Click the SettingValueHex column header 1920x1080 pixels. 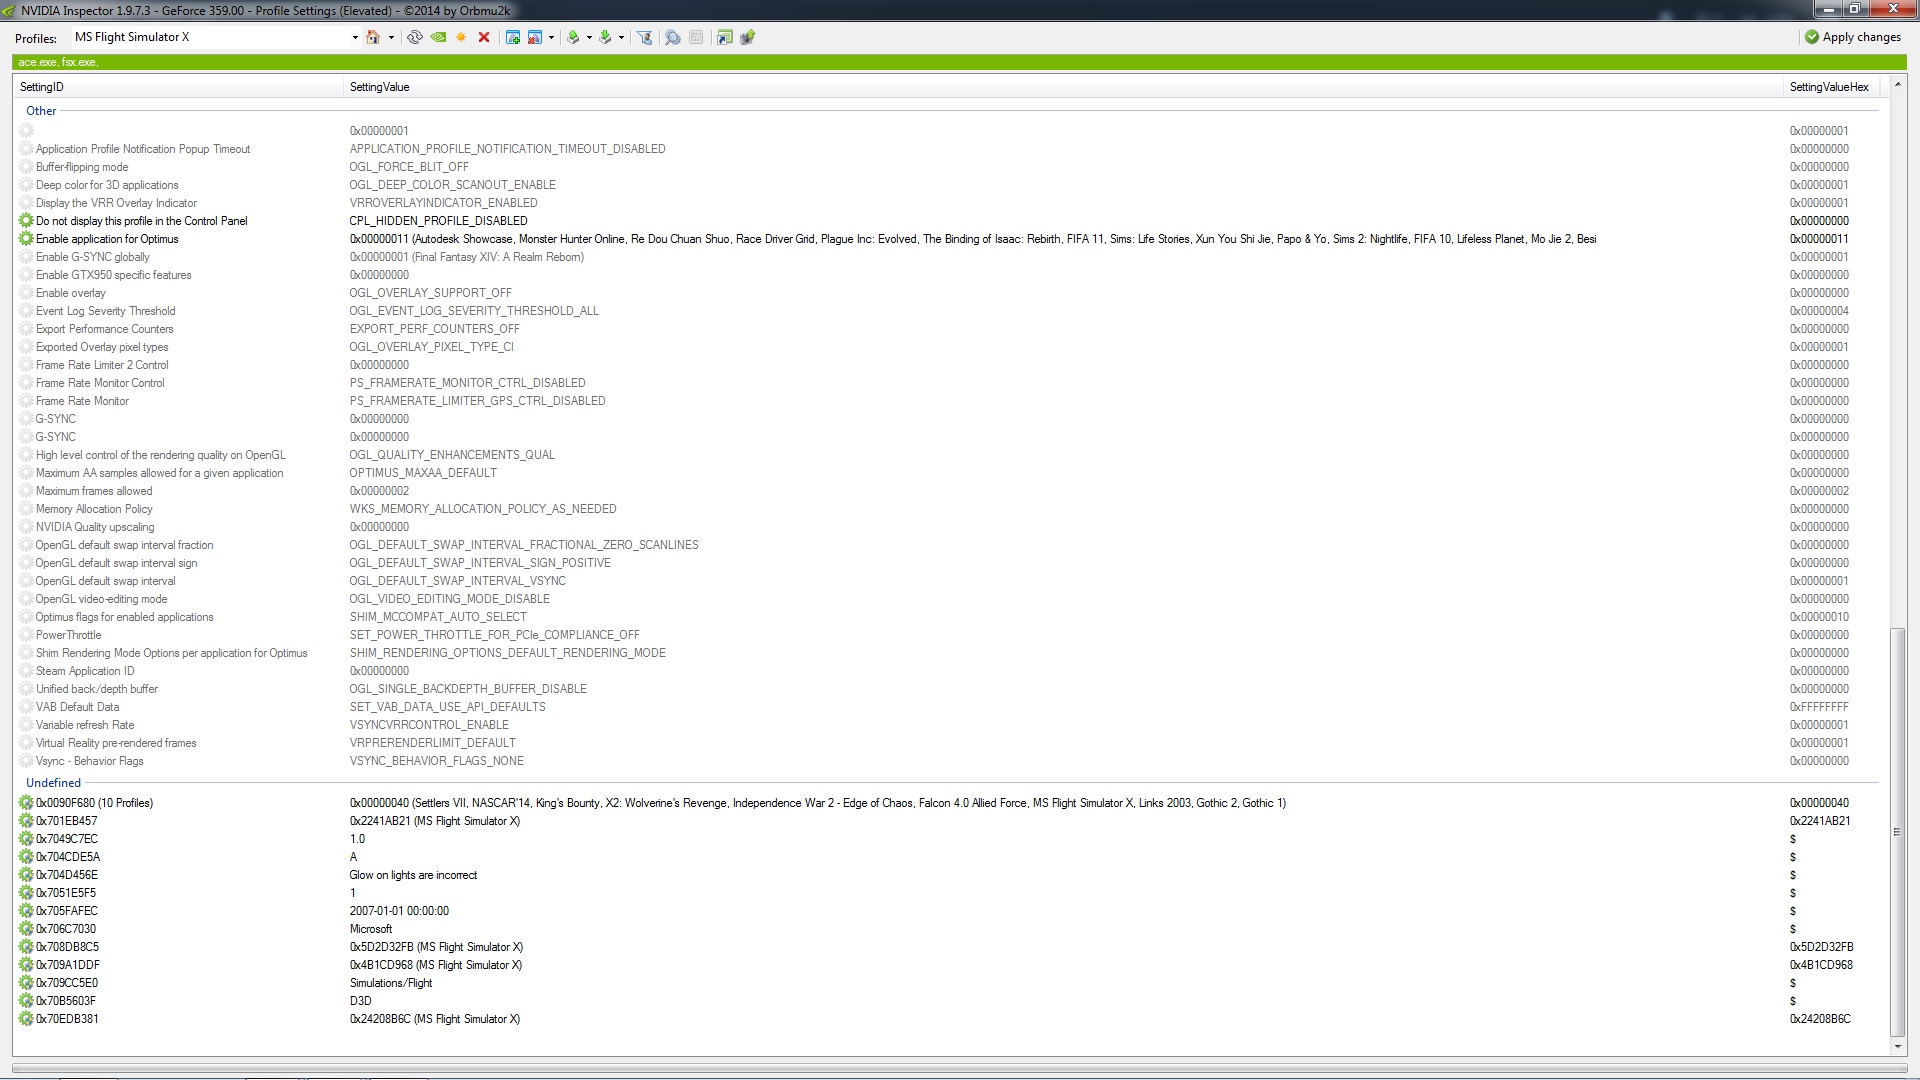pos(1828,87)
